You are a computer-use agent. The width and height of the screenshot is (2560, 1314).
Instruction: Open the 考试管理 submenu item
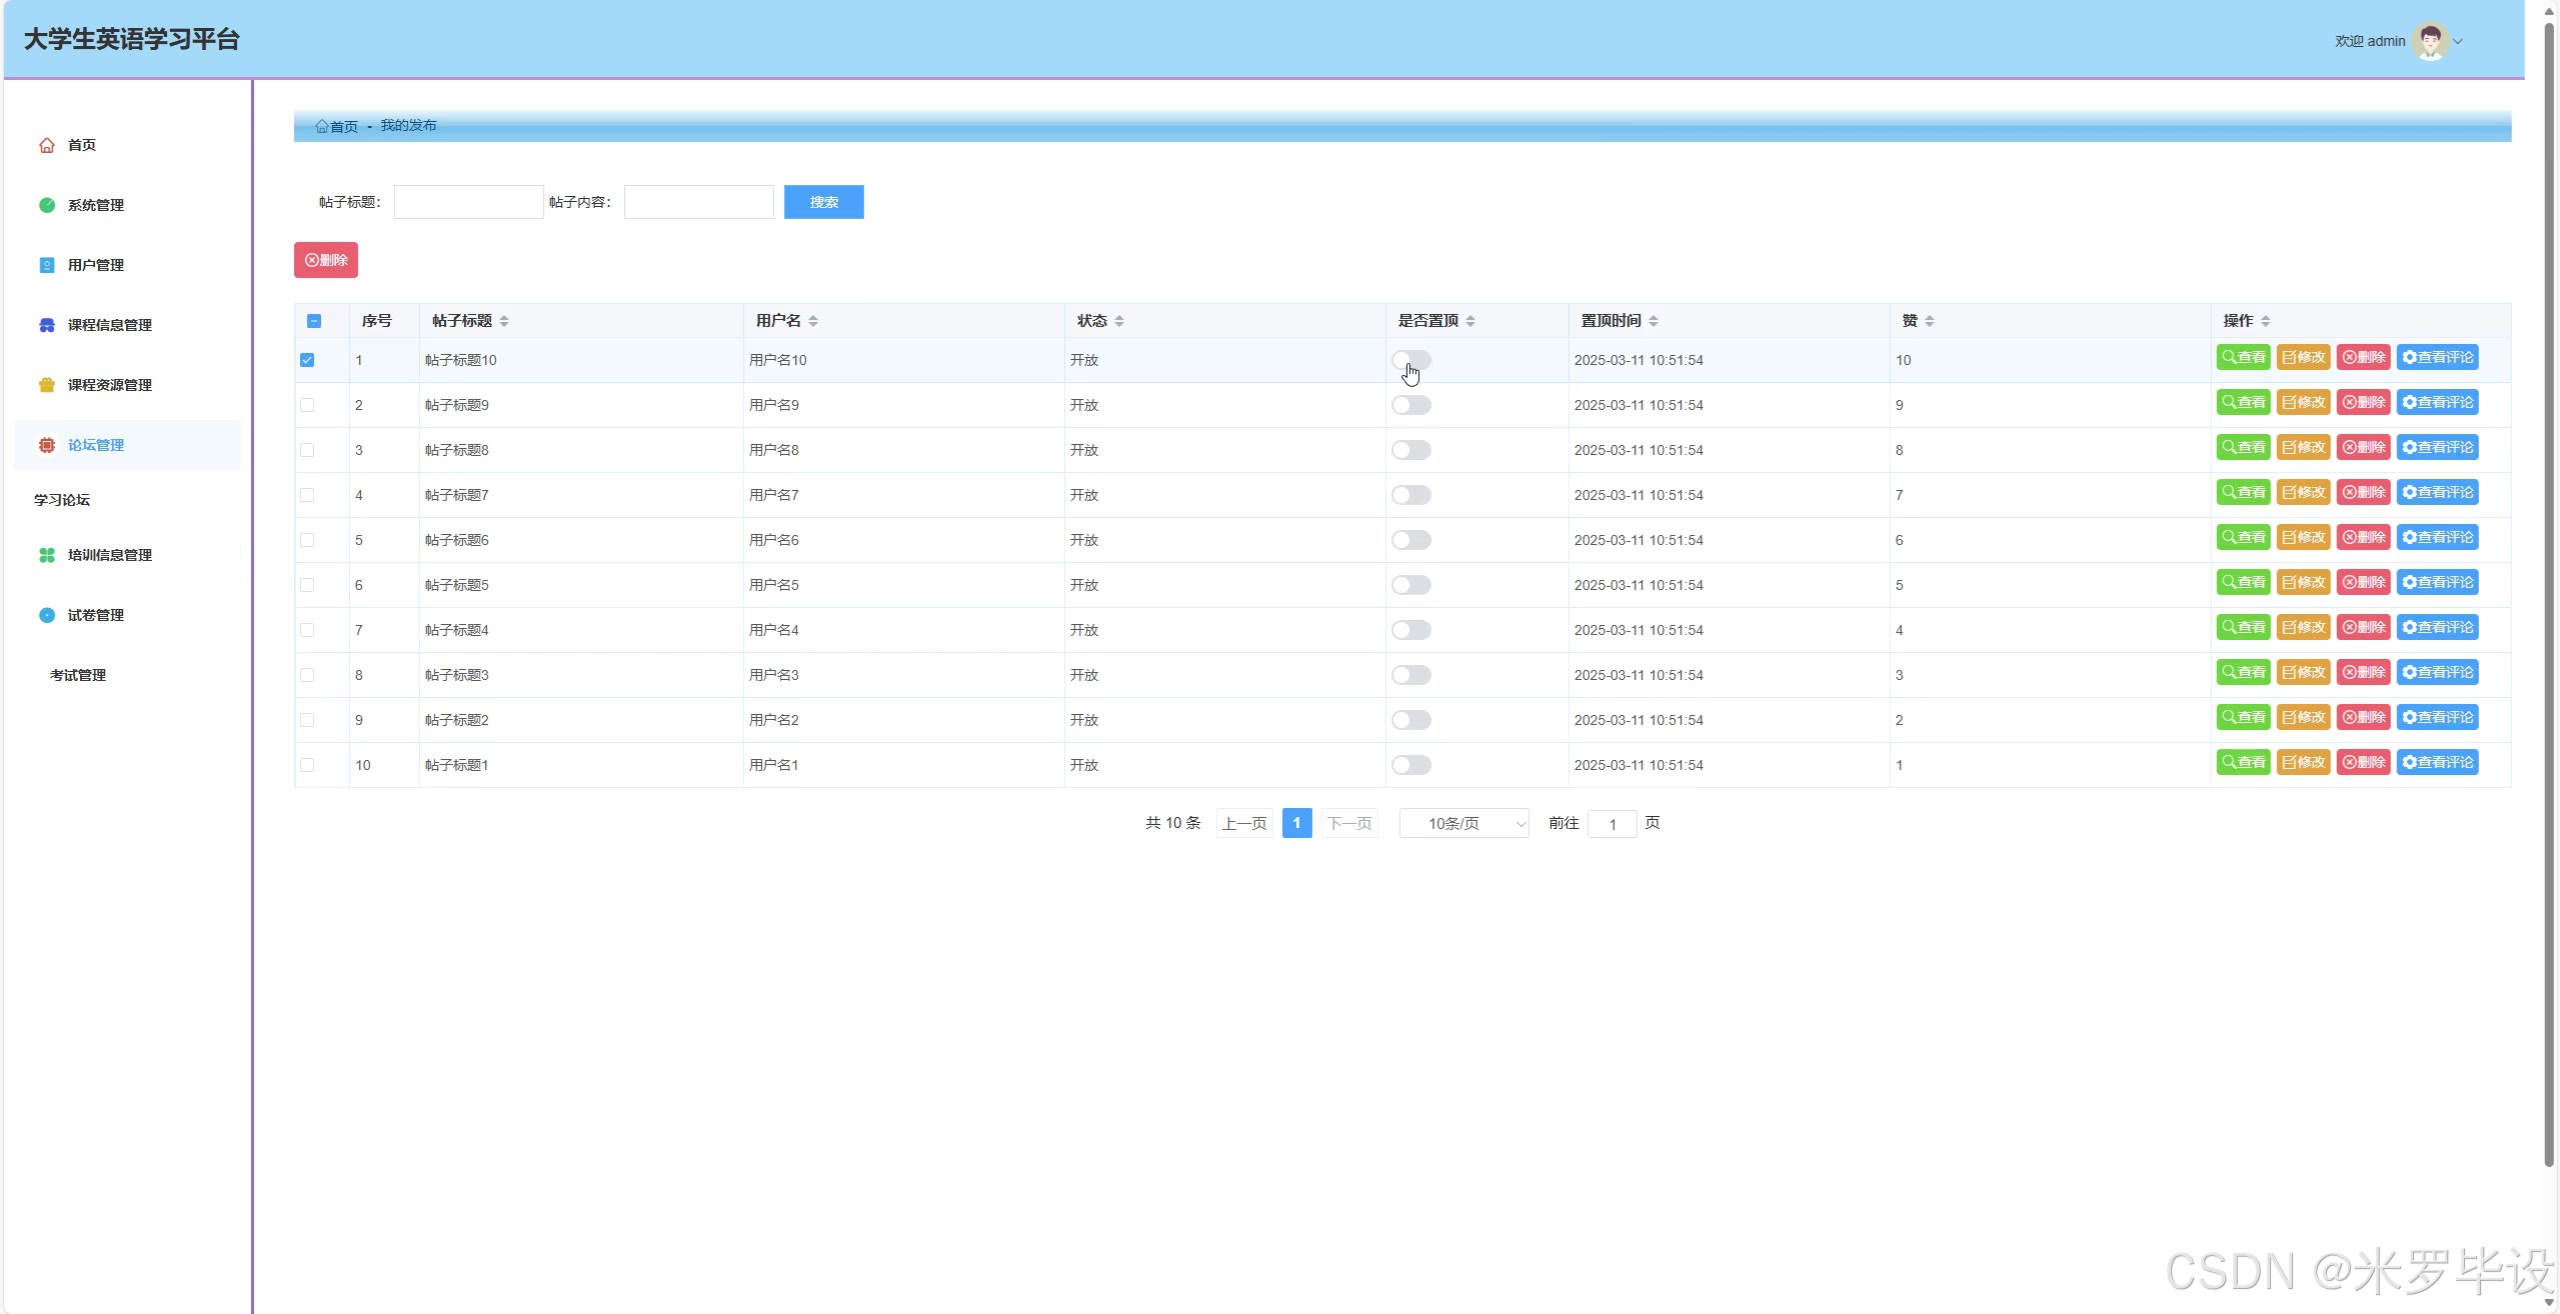(x=78, y=675)
